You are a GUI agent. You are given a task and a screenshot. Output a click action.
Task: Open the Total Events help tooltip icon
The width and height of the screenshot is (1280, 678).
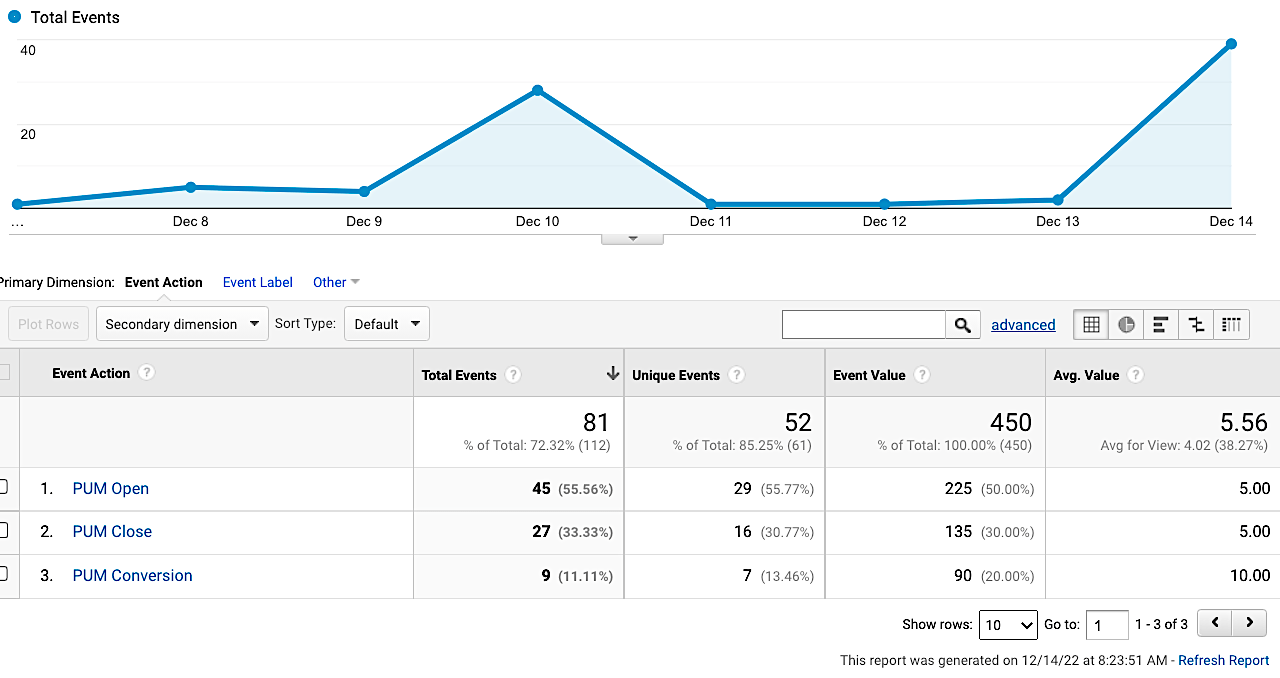513,375
